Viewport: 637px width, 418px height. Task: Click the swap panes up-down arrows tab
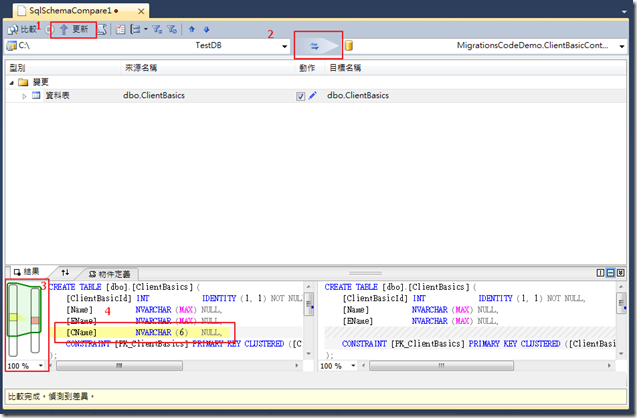[65, 272]
